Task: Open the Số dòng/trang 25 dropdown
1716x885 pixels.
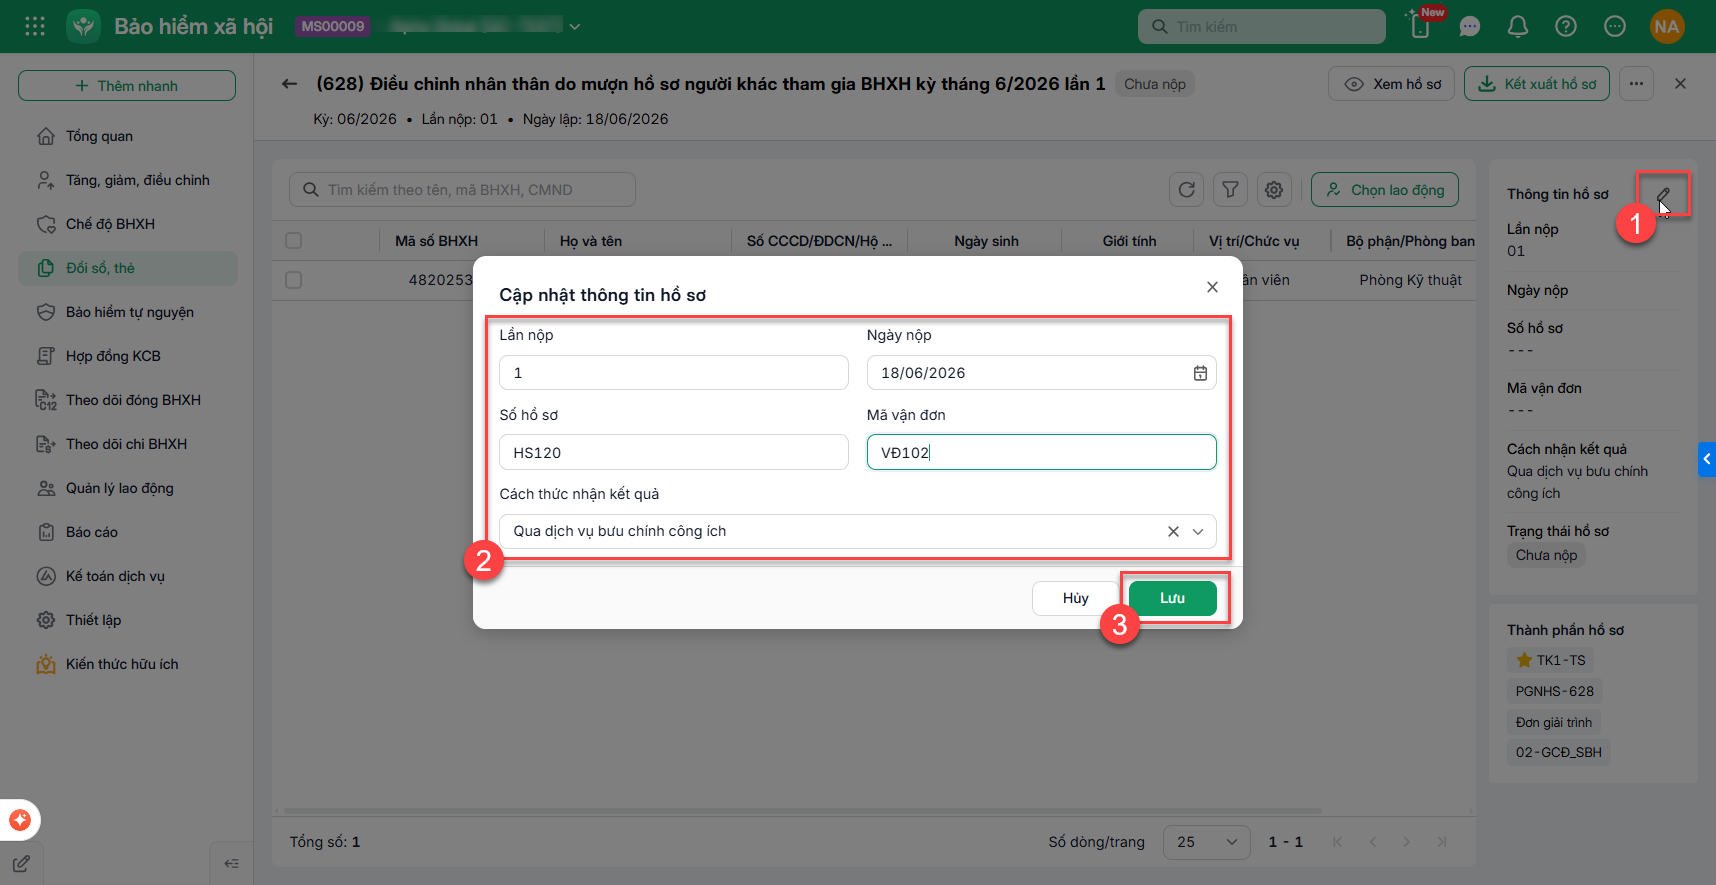Action: pyautogui.click(x=1207, y=842)
